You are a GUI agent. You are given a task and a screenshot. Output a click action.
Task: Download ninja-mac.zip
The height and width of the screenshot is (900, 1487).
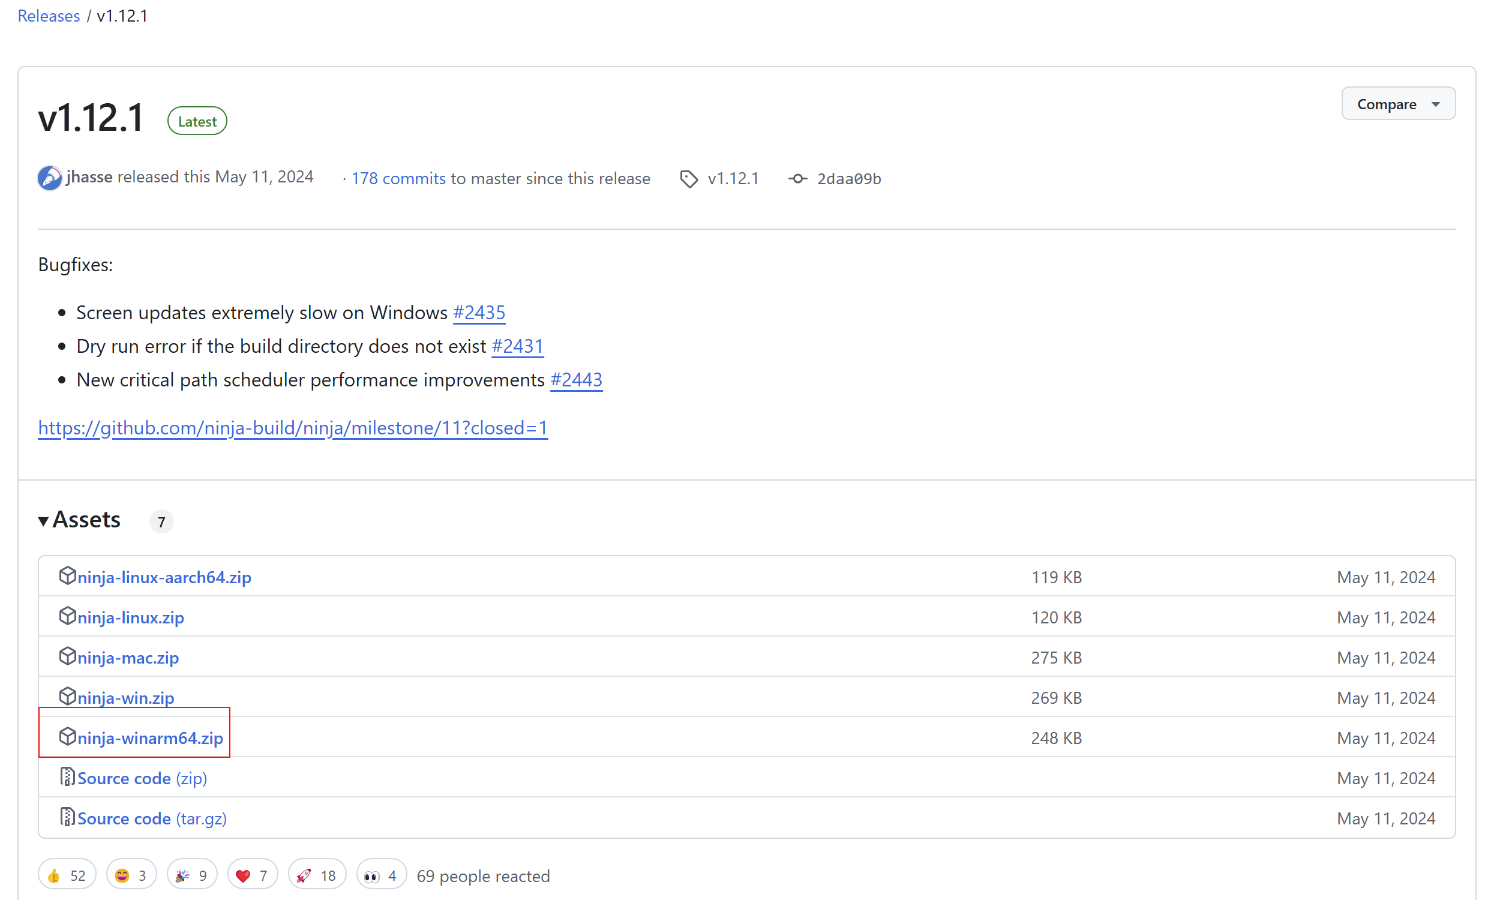point(128,658)
